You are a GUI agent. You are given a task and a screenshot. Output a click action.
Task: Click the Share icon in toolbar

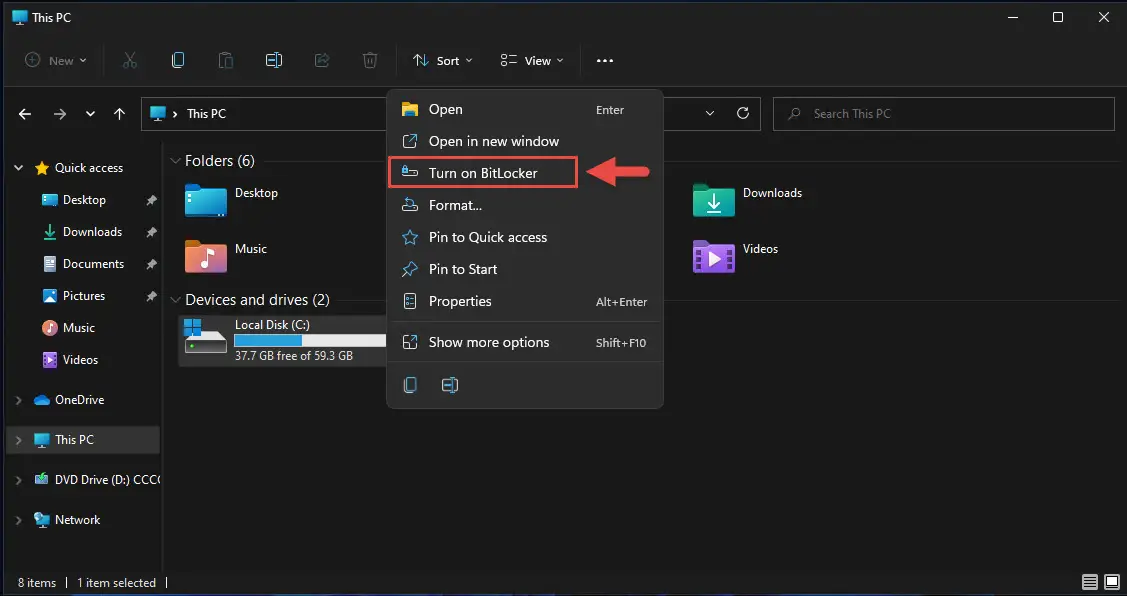coord(322,60)
